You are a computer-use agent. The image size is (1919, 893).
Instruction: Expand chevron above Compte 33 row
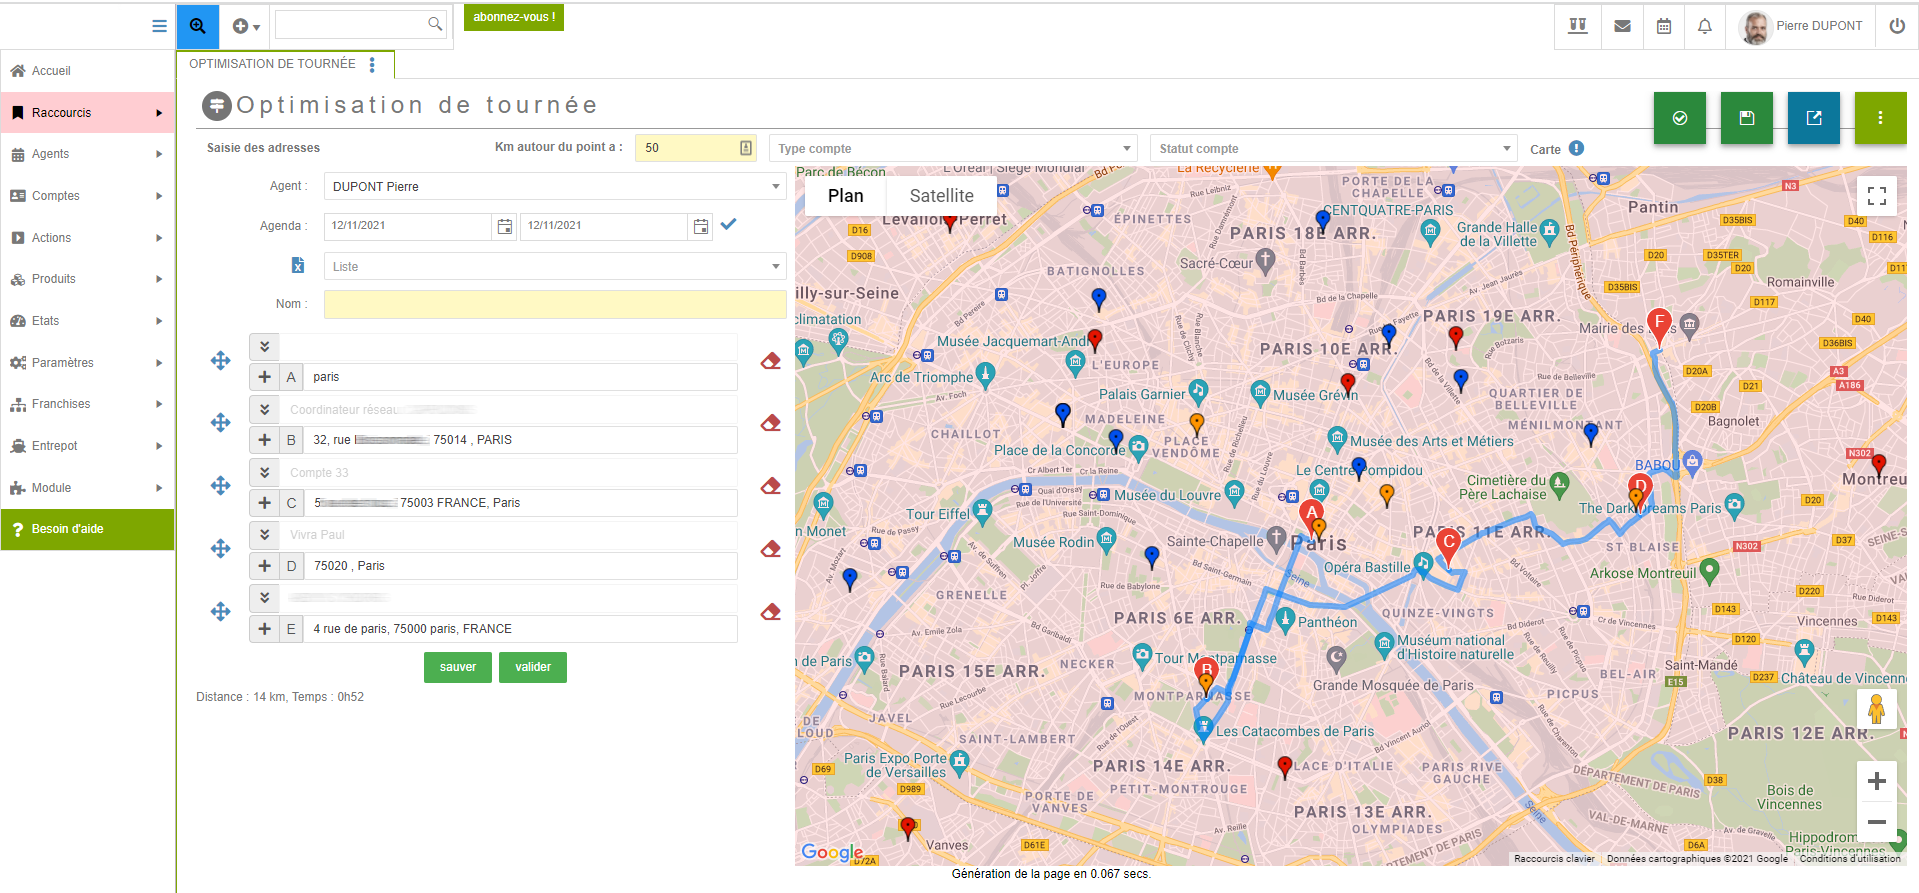[265, 472]
